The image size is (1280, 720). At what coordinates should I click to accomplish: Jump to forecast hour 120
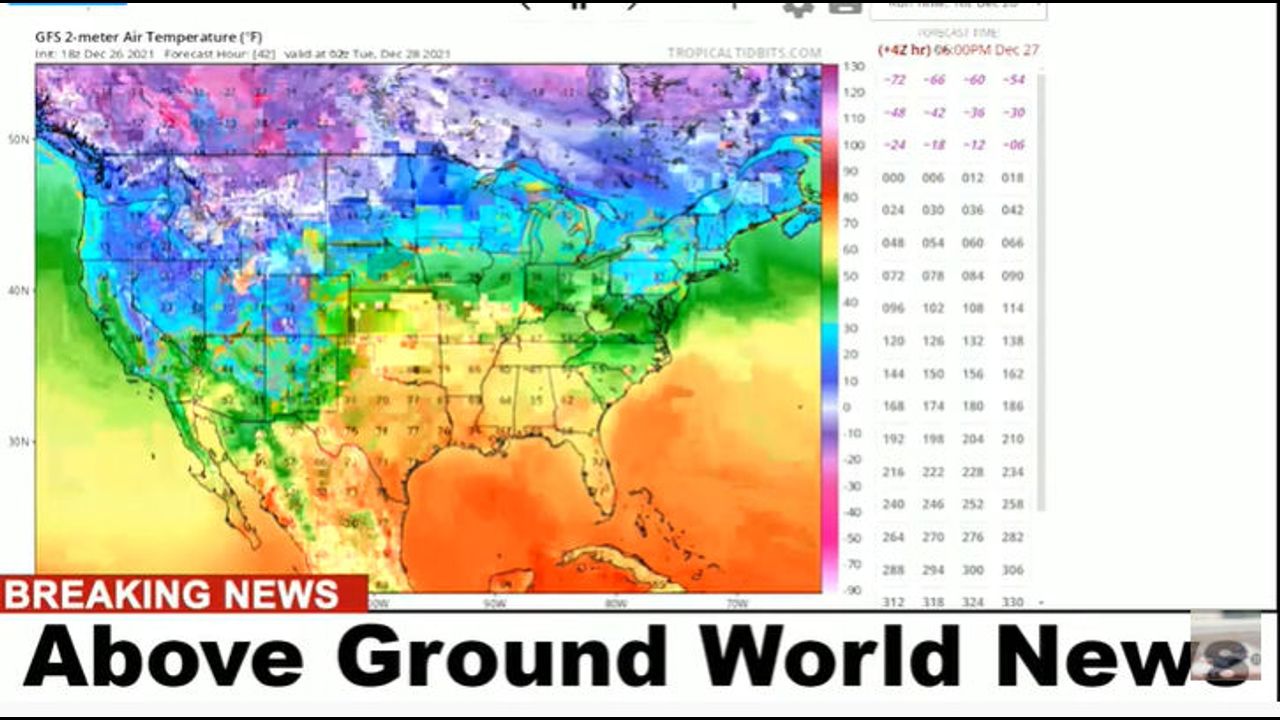click(893, 341)
